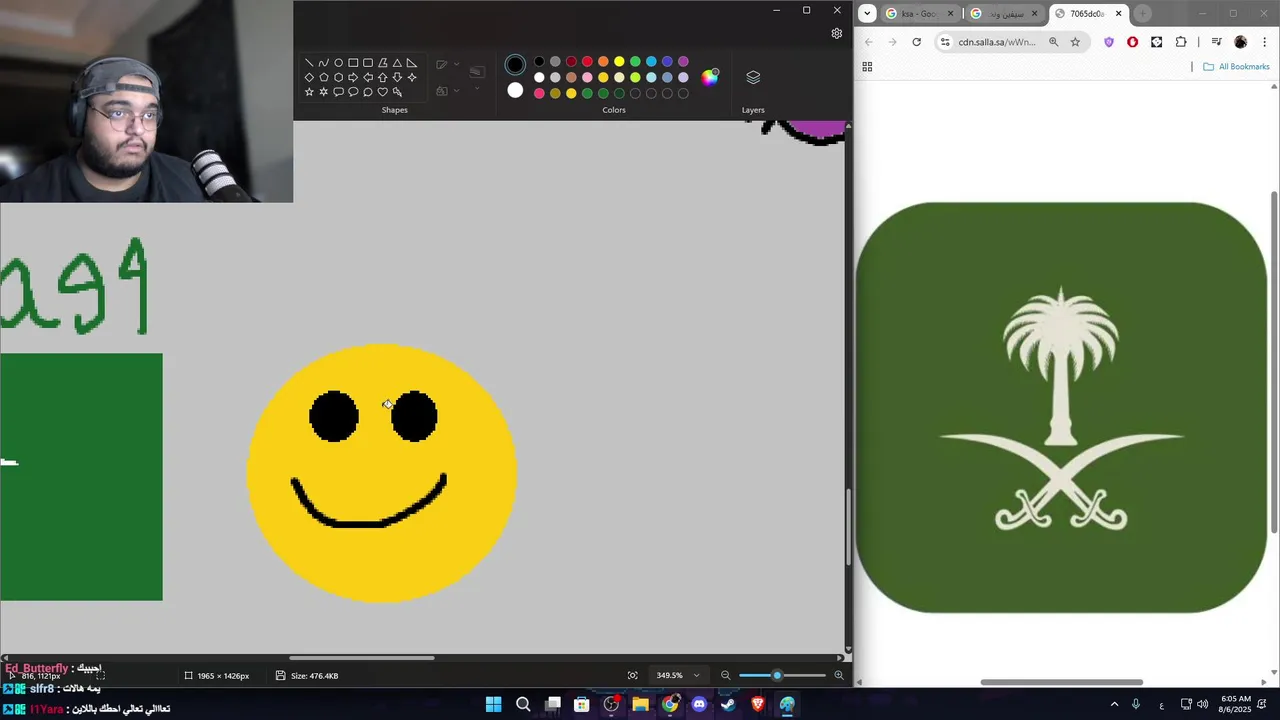This screenshot has height=720, width=1280.
Task: Select the Line shape in Paint
Action: click(309, 62)
